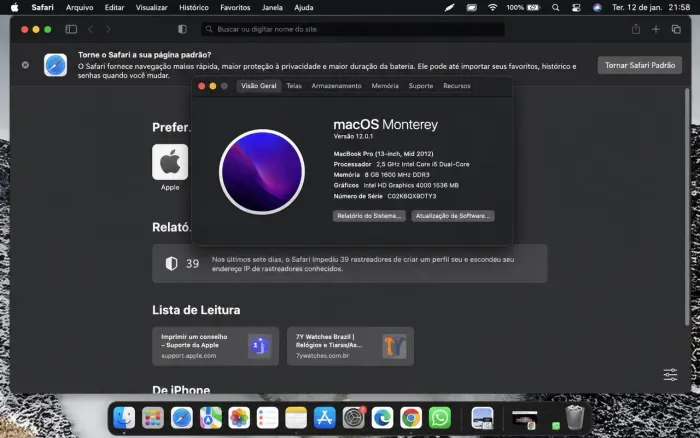Restore the minimized window thumbnail in the Dock

(x=525, y=419)
